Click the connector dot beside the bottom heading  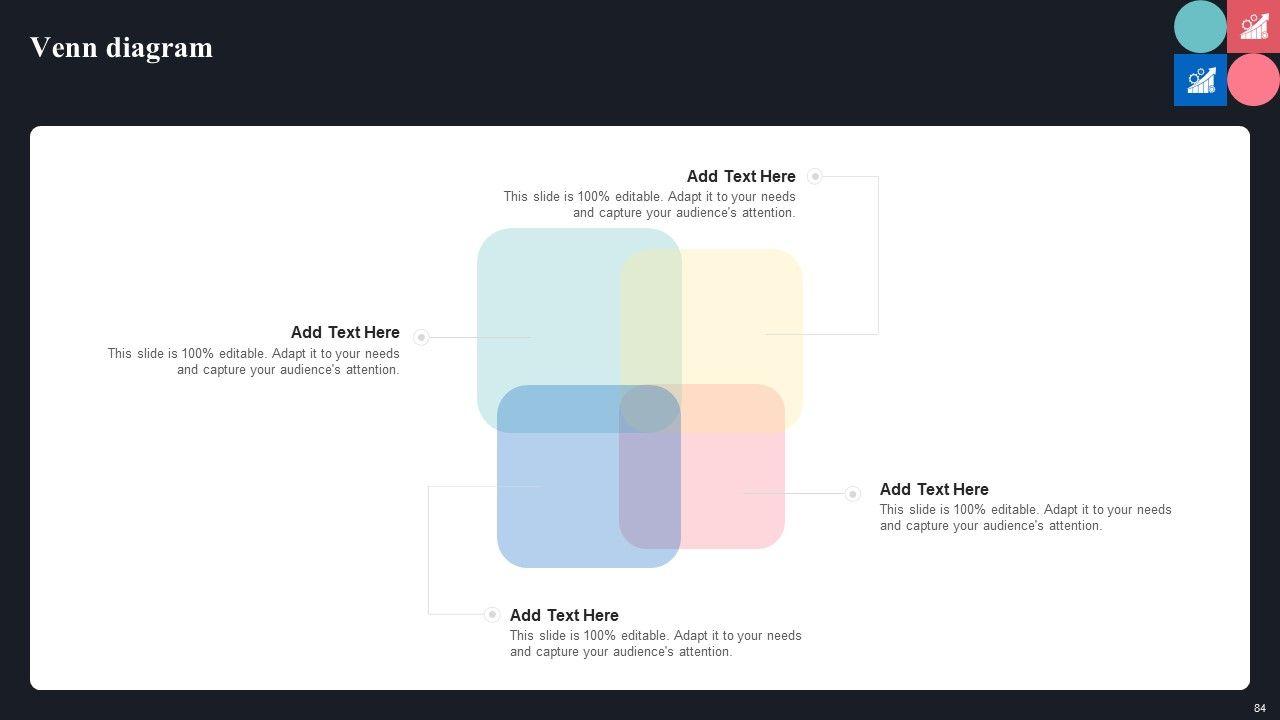[492, 615]
